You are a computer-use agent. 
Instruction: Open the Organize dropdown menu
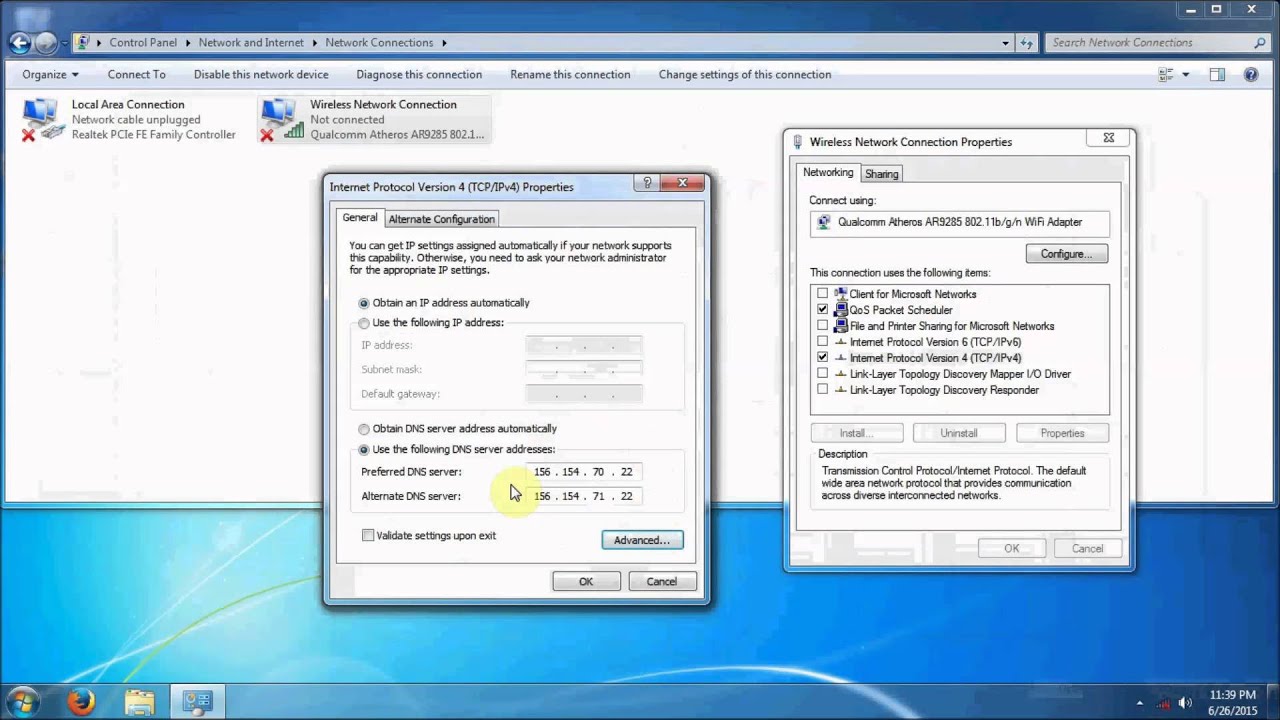coord(50,74)
